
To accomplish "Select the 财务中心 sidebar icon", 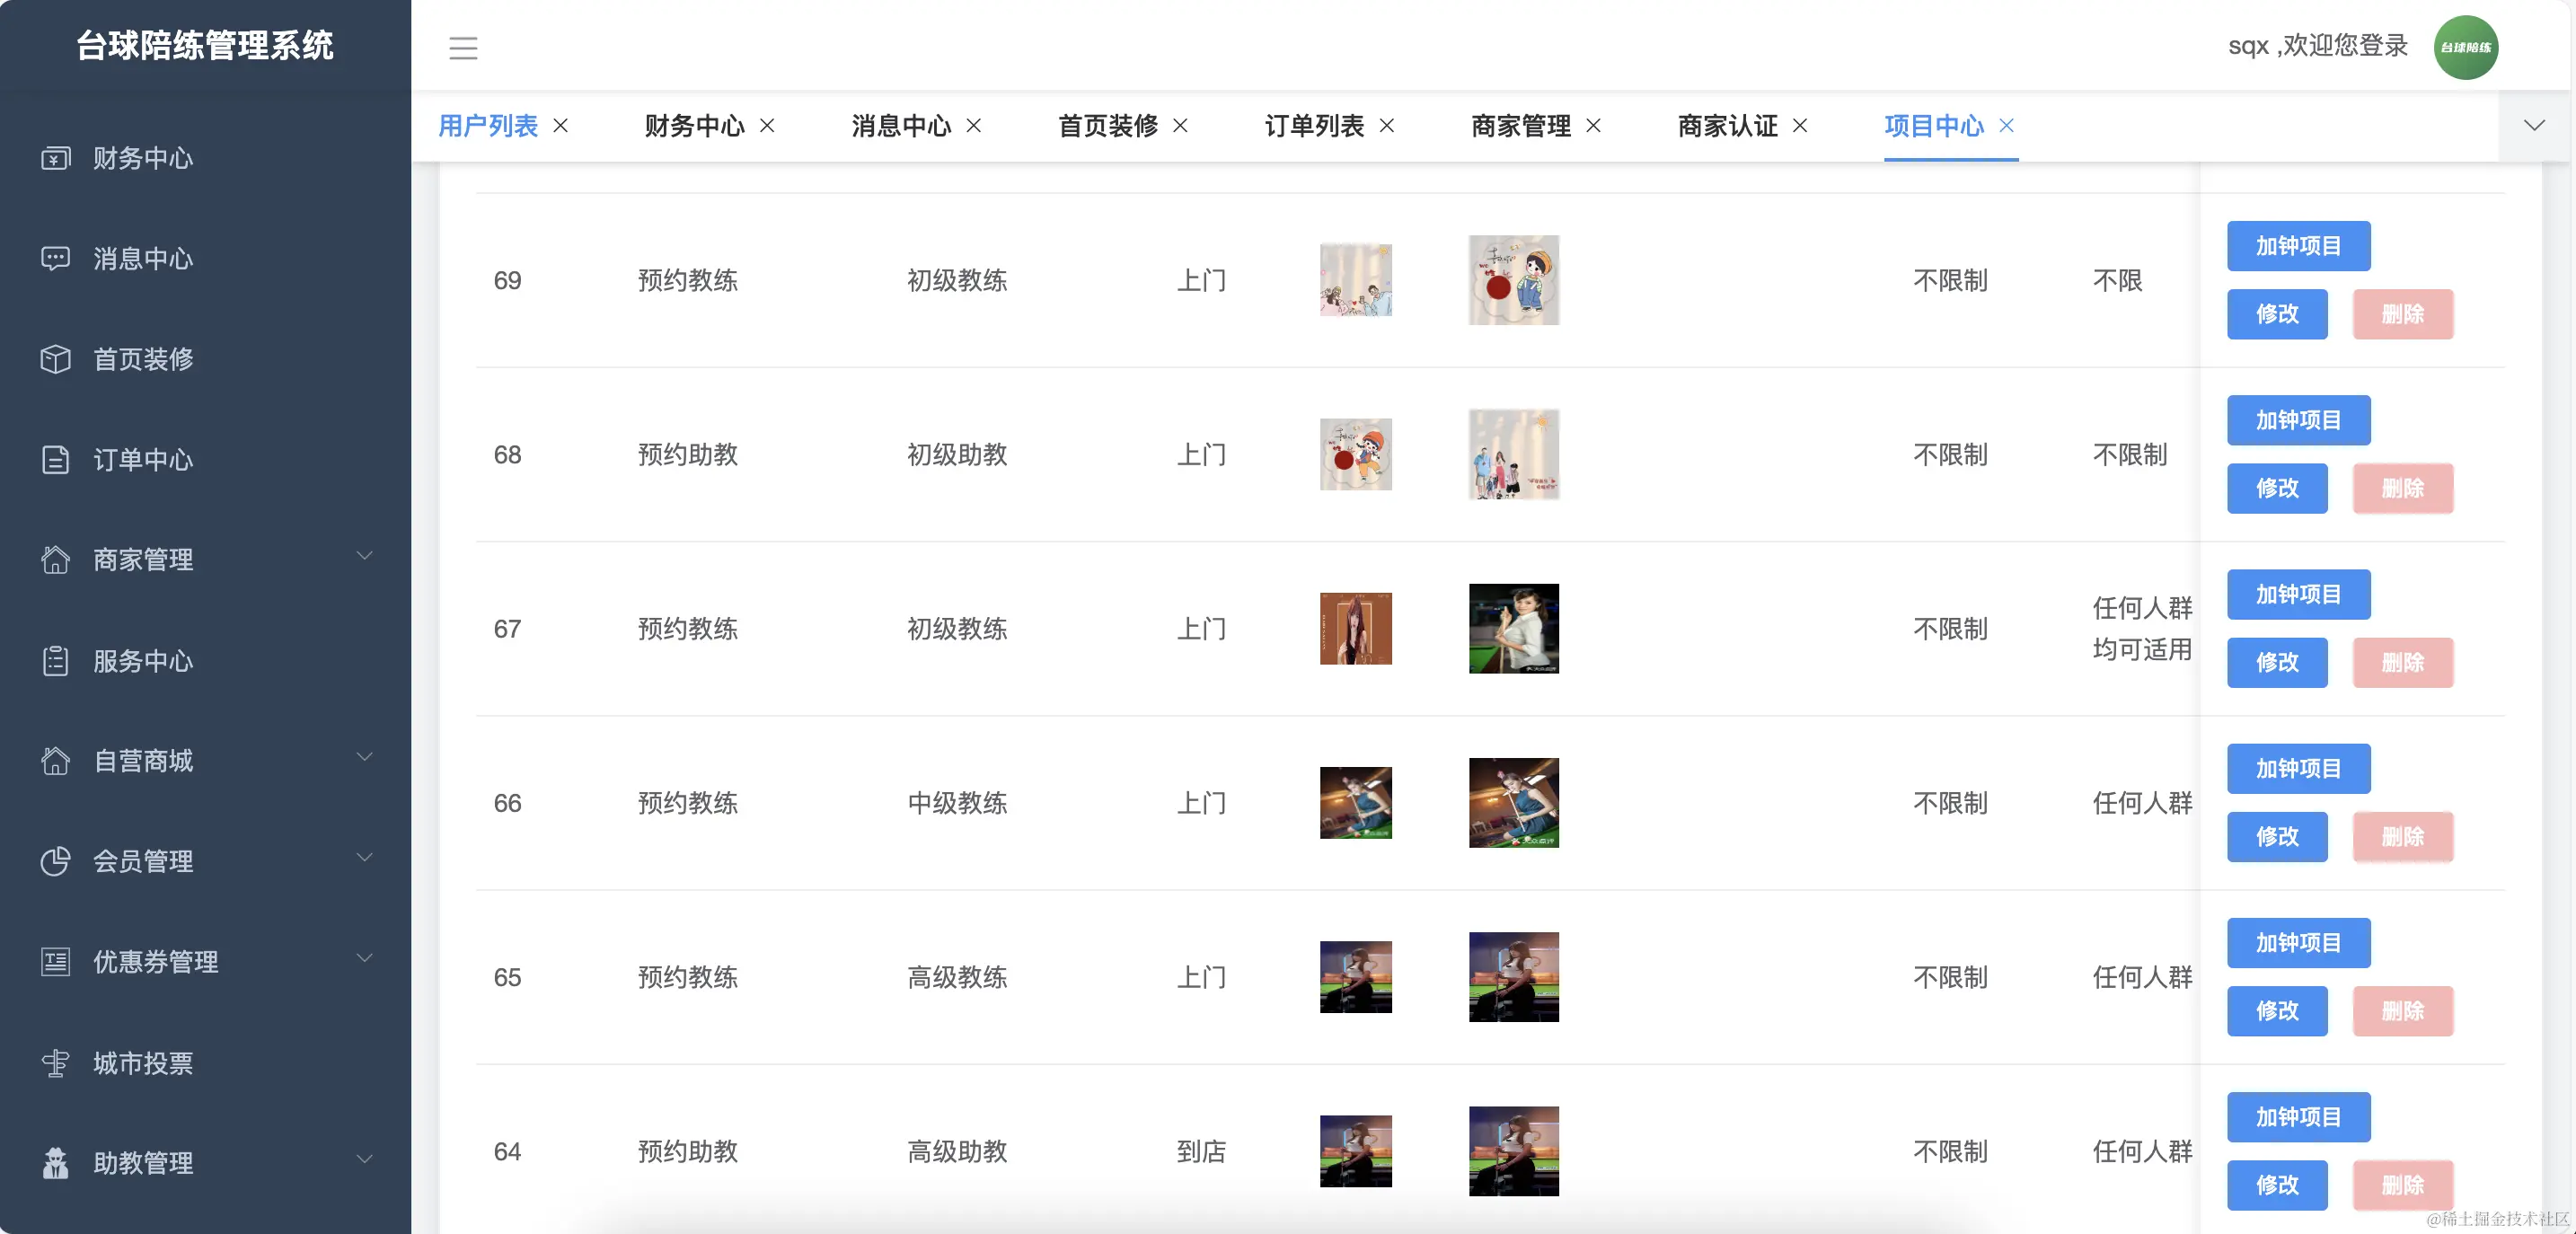I will (55, 158).
